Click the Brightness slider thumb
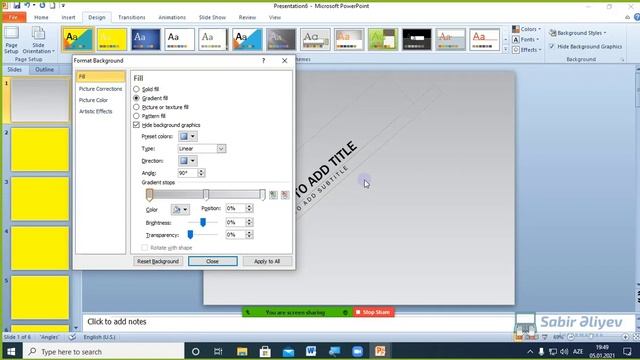Image resolution: width=640 pixels, height=360 pixels. click(203, 222)
